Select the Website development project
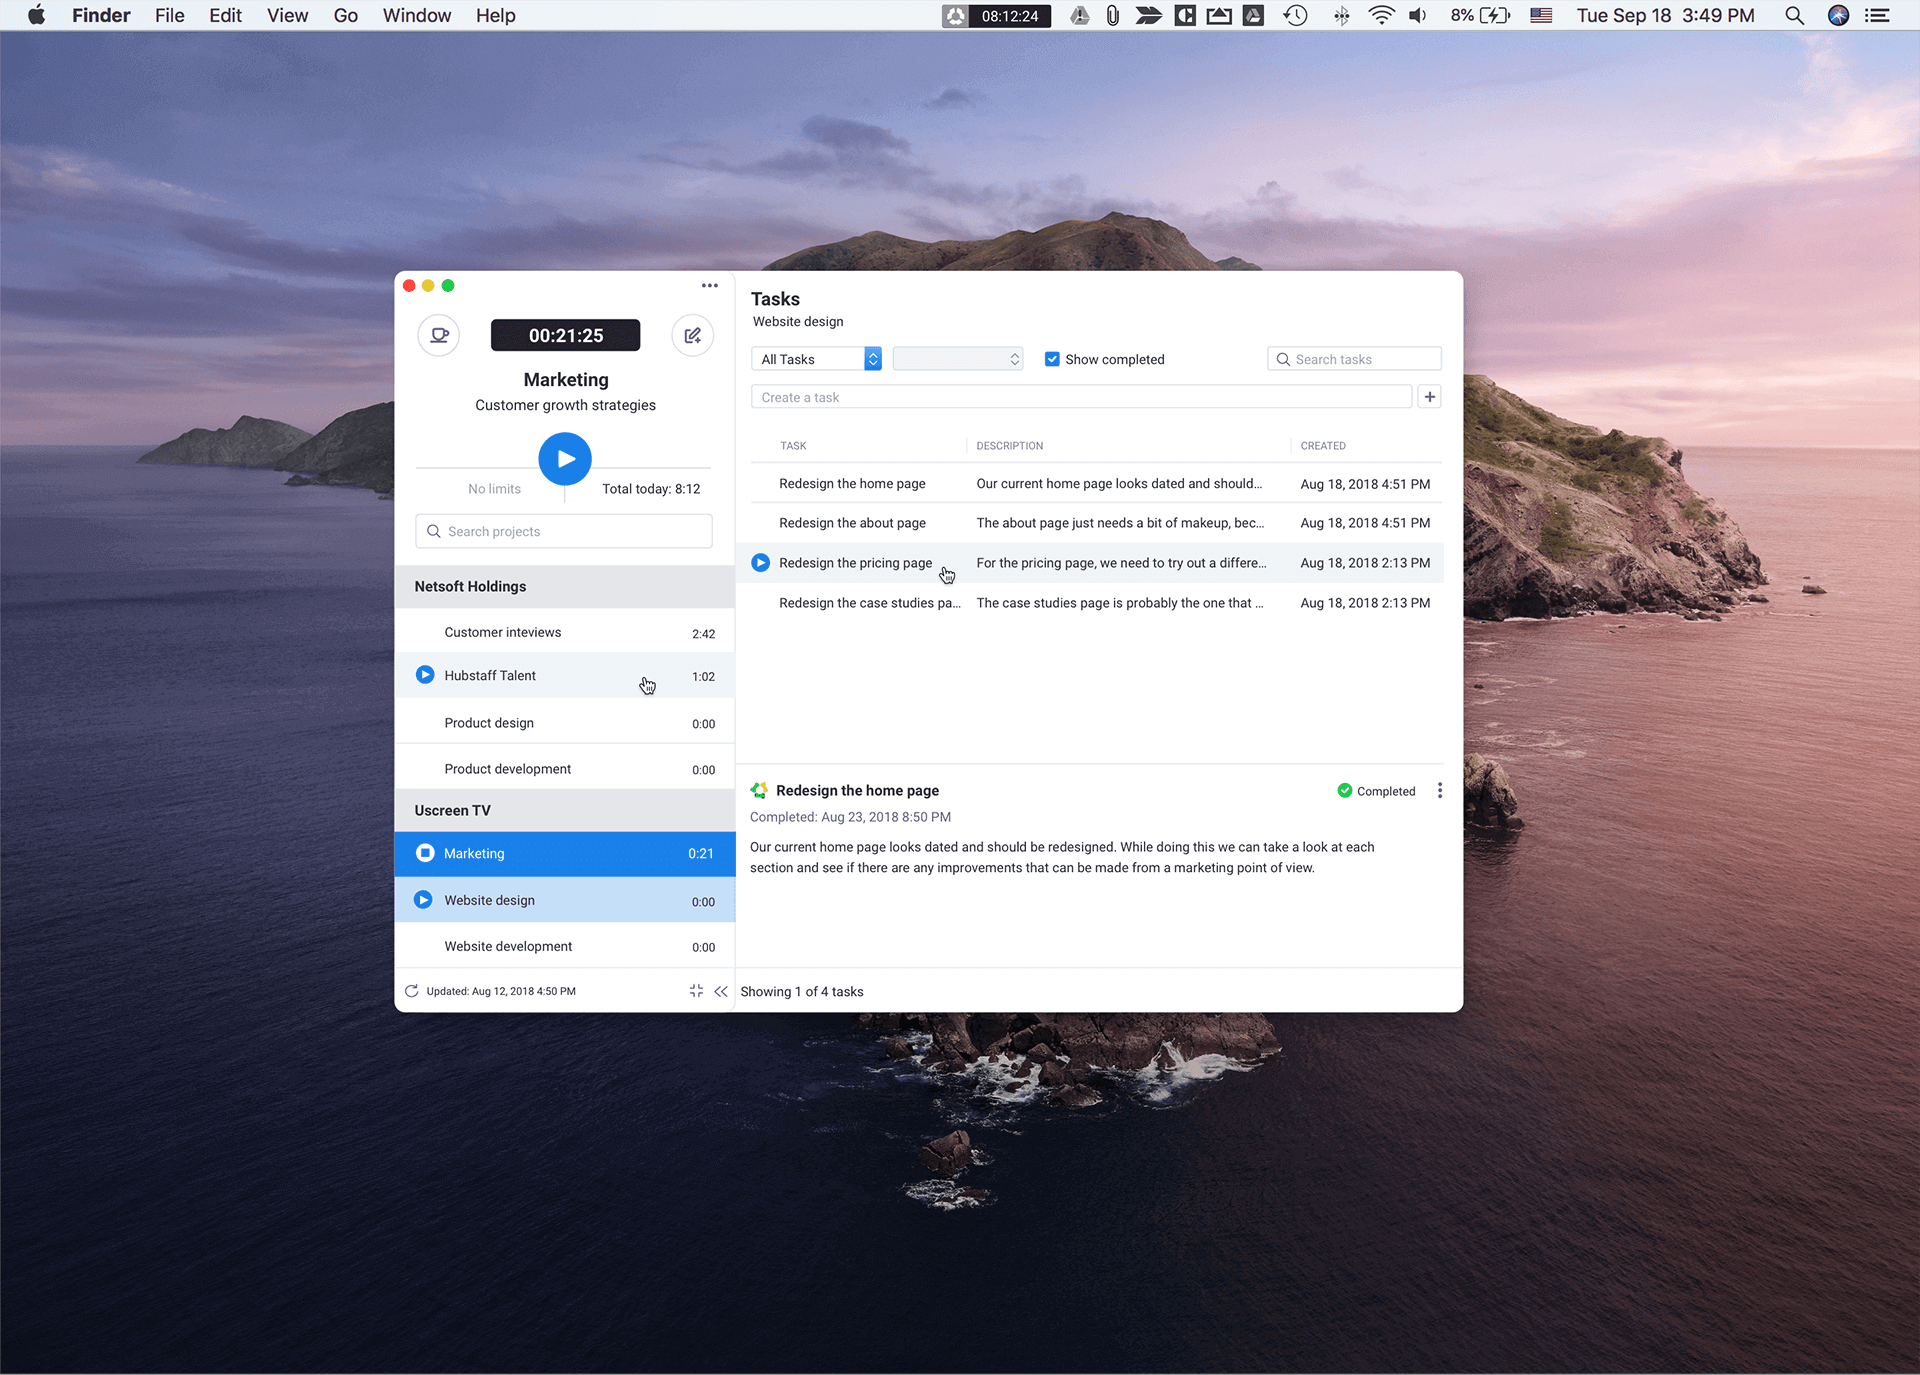This screenshot has width=1920, height=1375. pos(508,946)
